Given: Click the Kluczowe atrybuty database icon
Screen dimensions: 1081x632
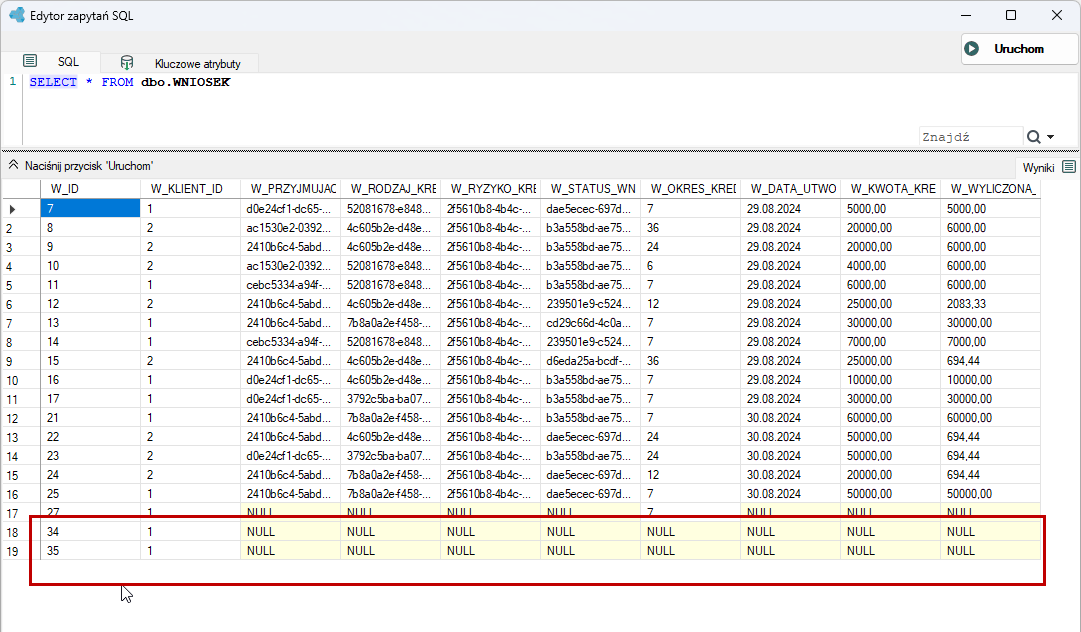Looking at the screenshot, I should [x=127, y=63].
